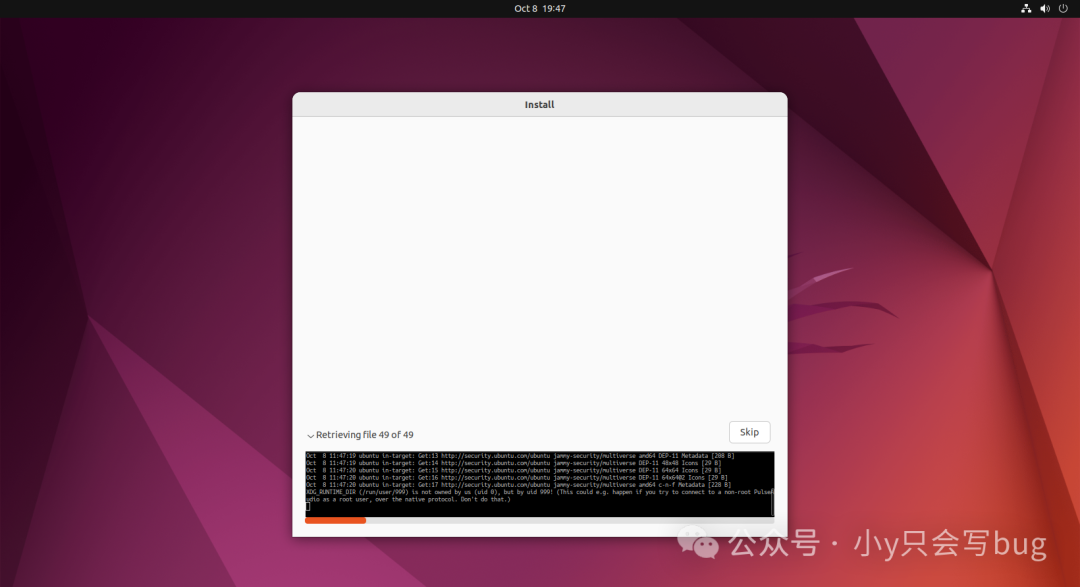
Task: Select the Get:17 c-n-f Metadata log line
Action: click(520, 485)
